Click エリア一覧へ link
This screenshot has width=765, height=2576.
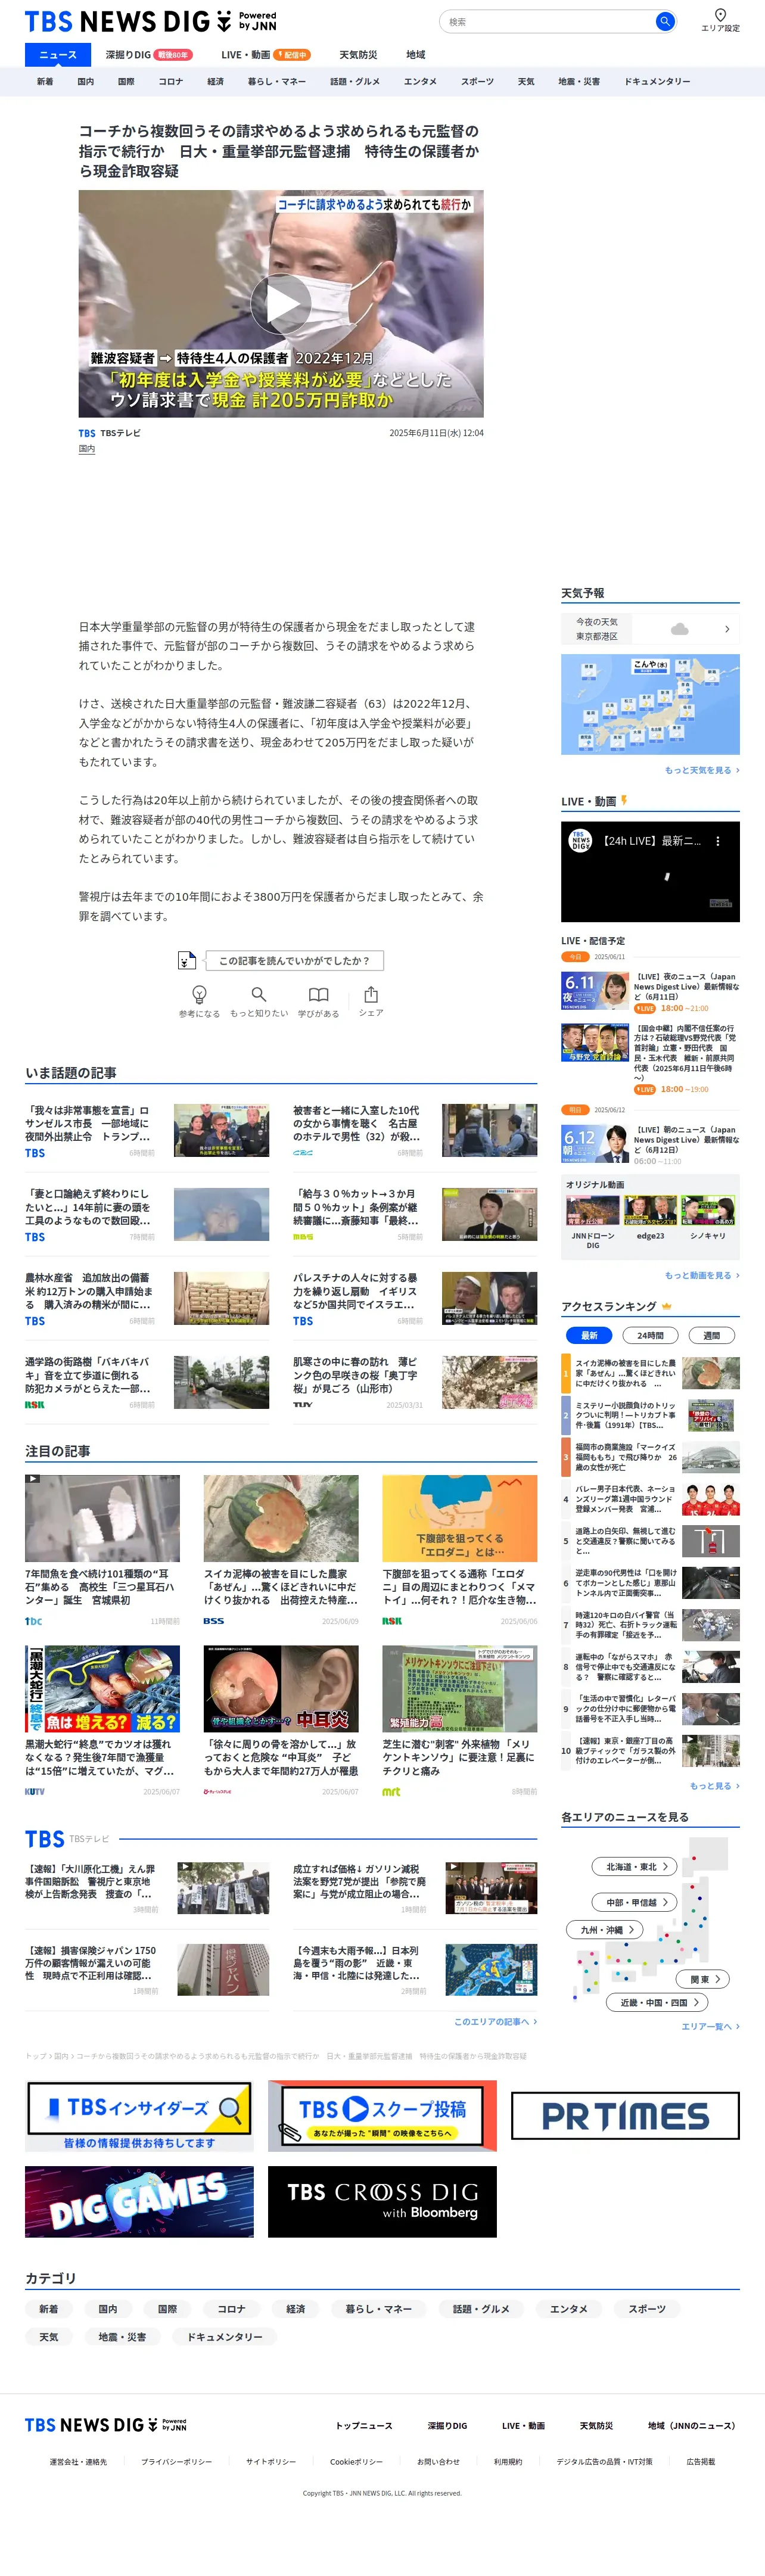point(710,2026)
